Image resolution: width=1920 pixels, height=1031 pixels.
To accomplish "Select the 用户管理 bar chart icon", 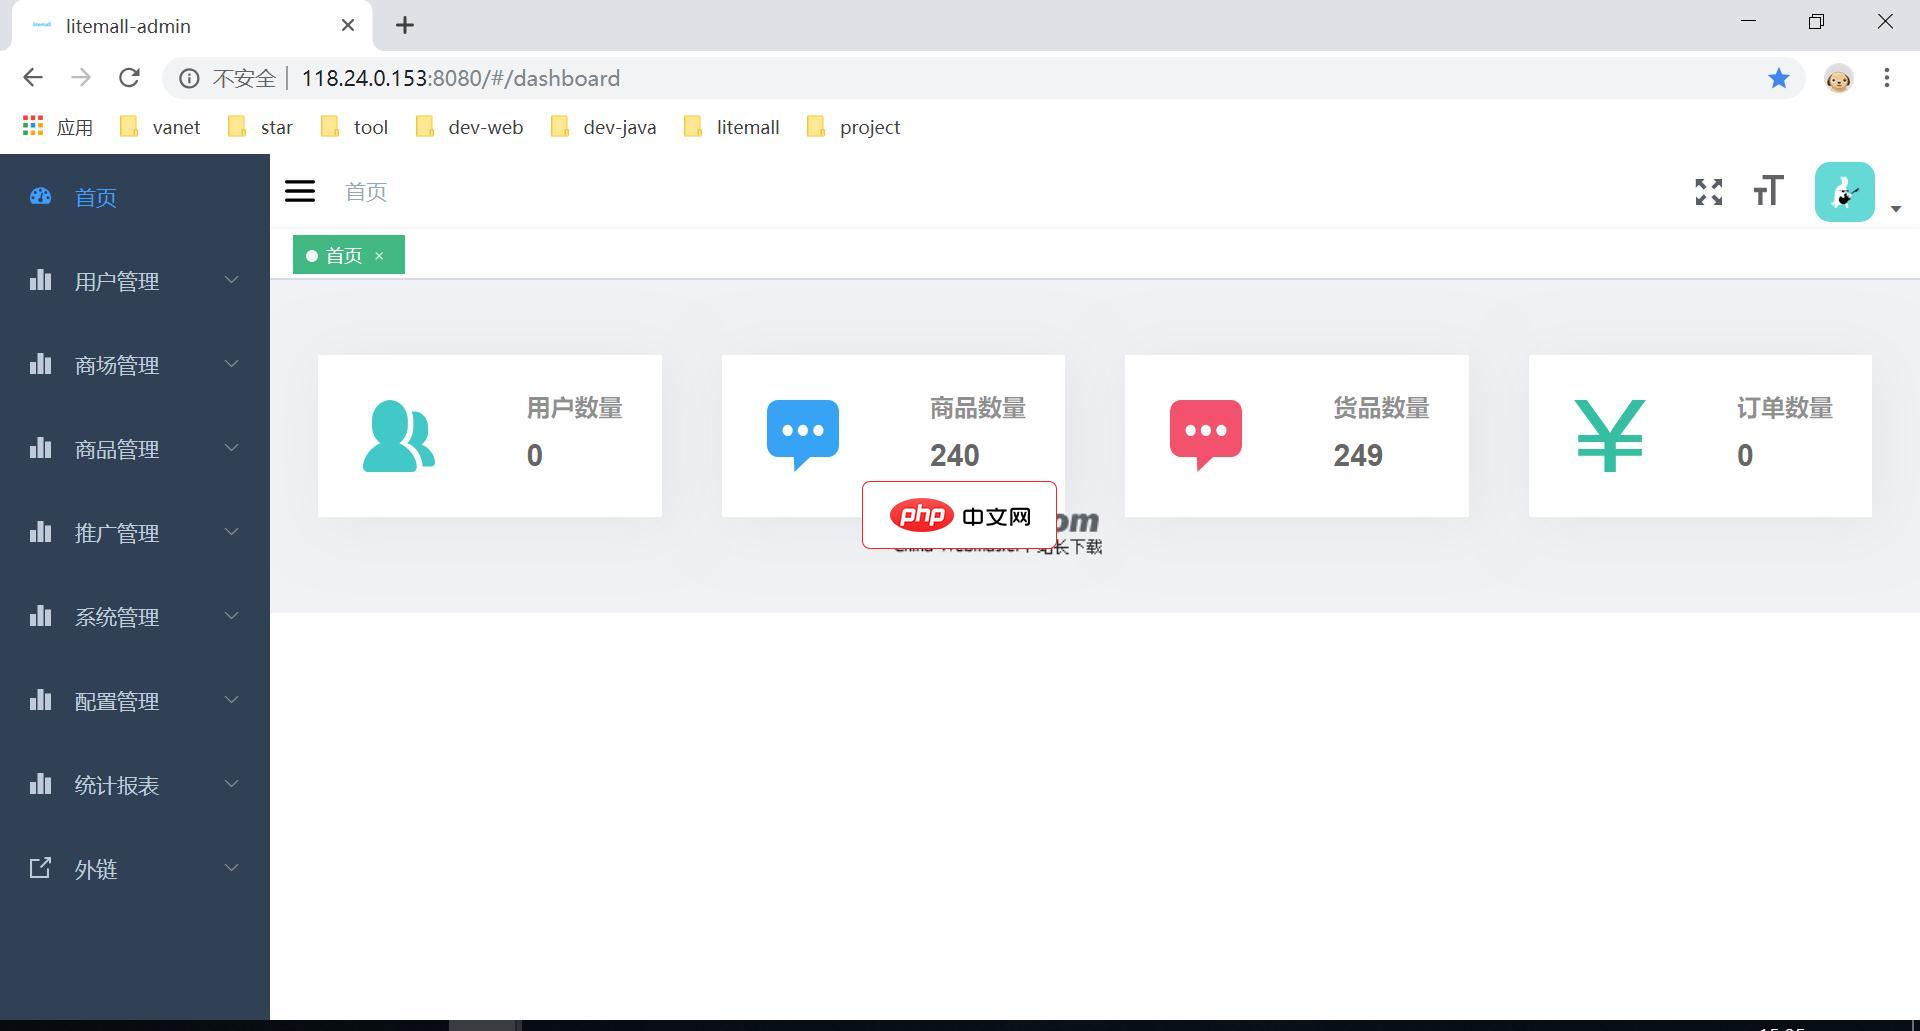I will click(x=40, y=280).
